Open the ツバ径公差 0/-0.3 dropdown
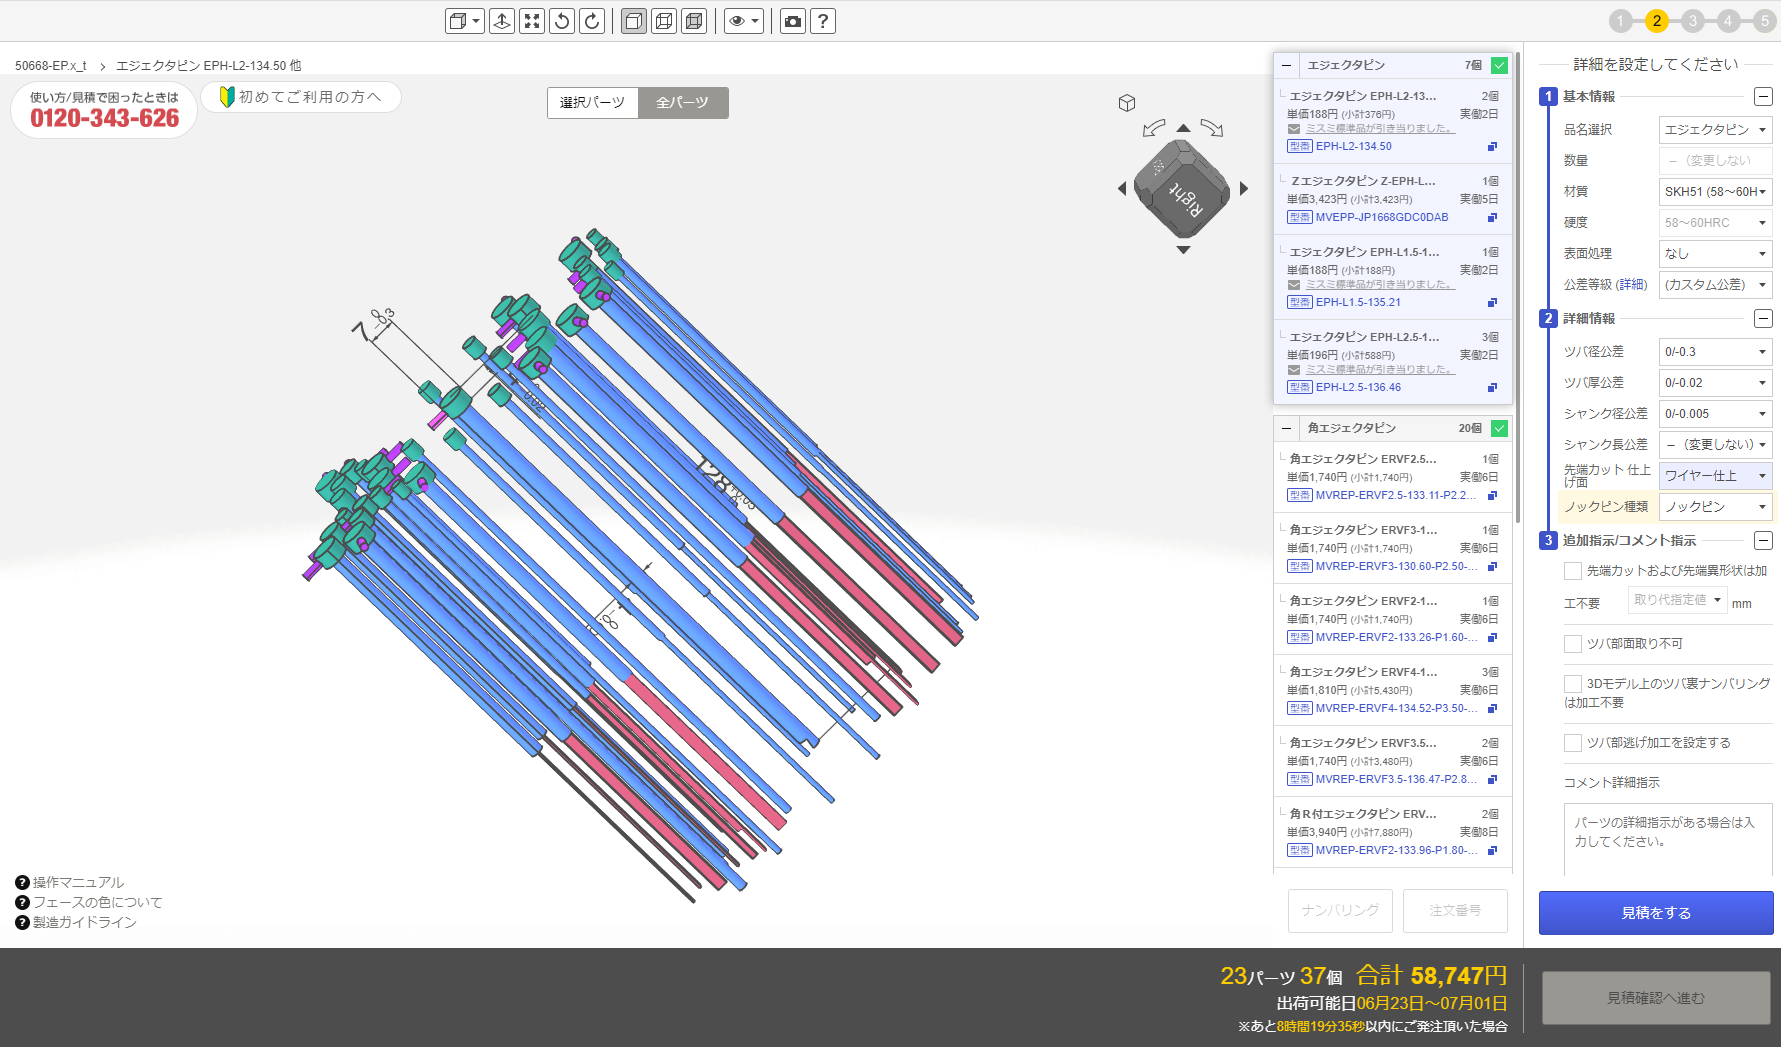Viewport: 1781px width, 1047px height. (x=1714, y=352)
